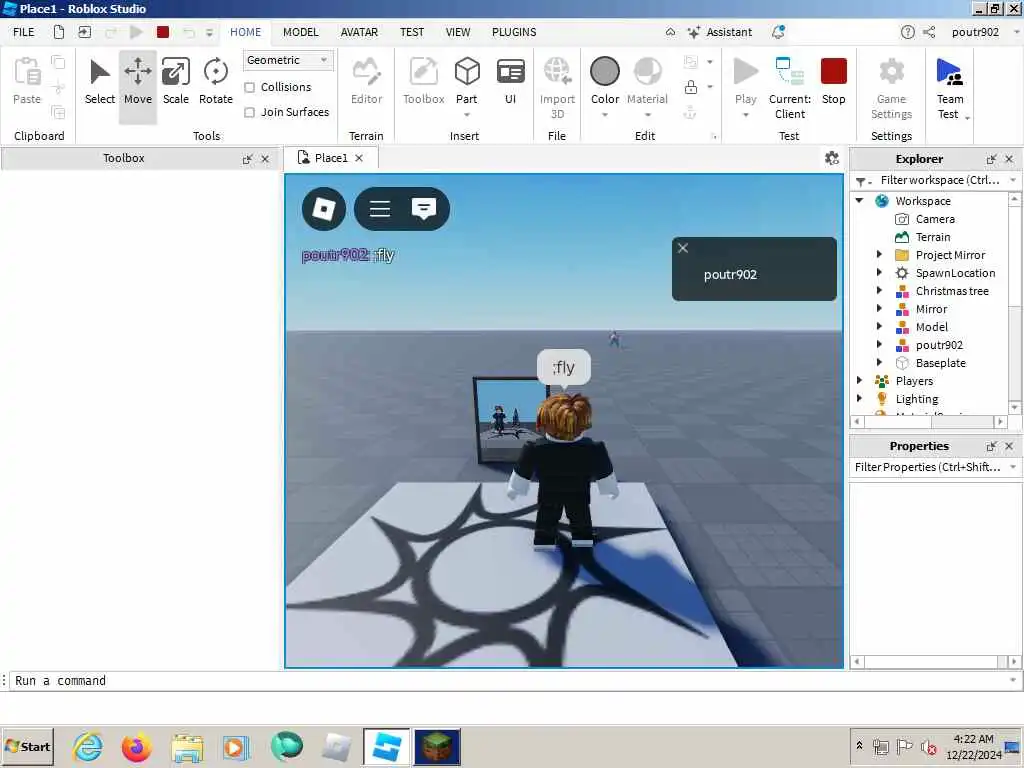Click the red stop square in quick access bar

(x=163, y=32)
